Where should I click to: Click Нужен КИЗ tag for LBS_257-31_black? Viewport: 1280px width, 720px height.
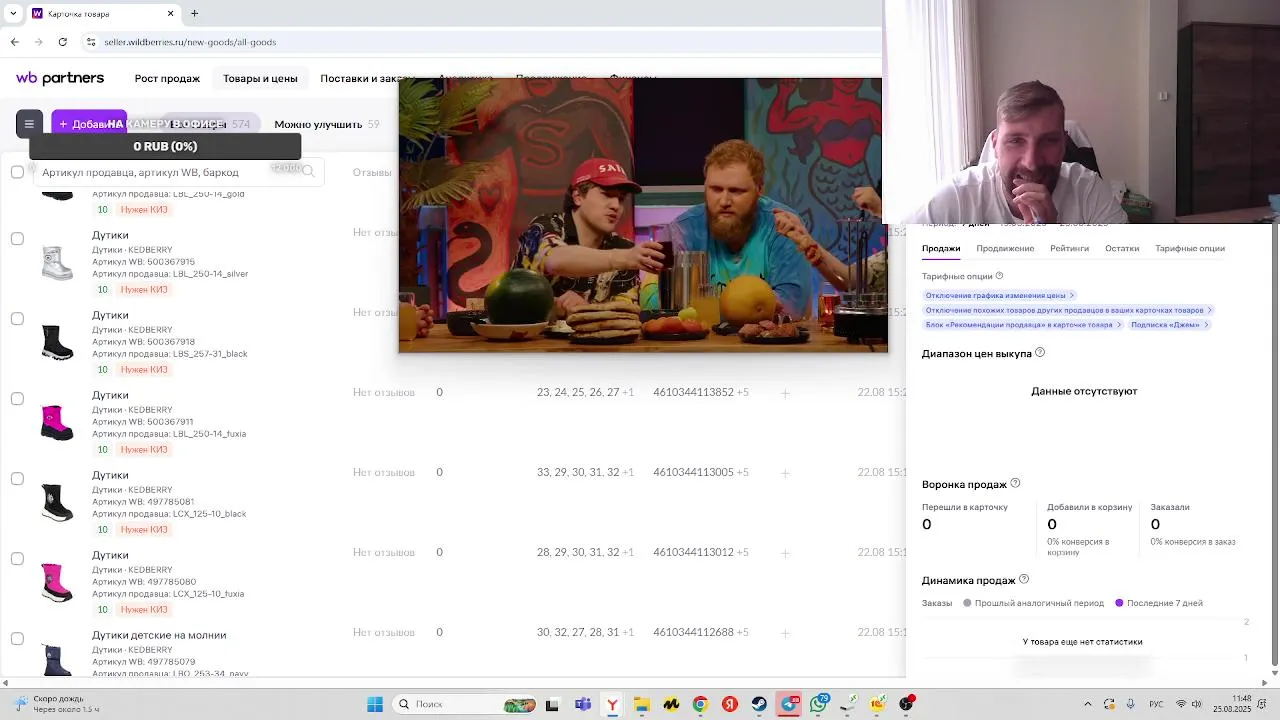click(x=144, y=370)
